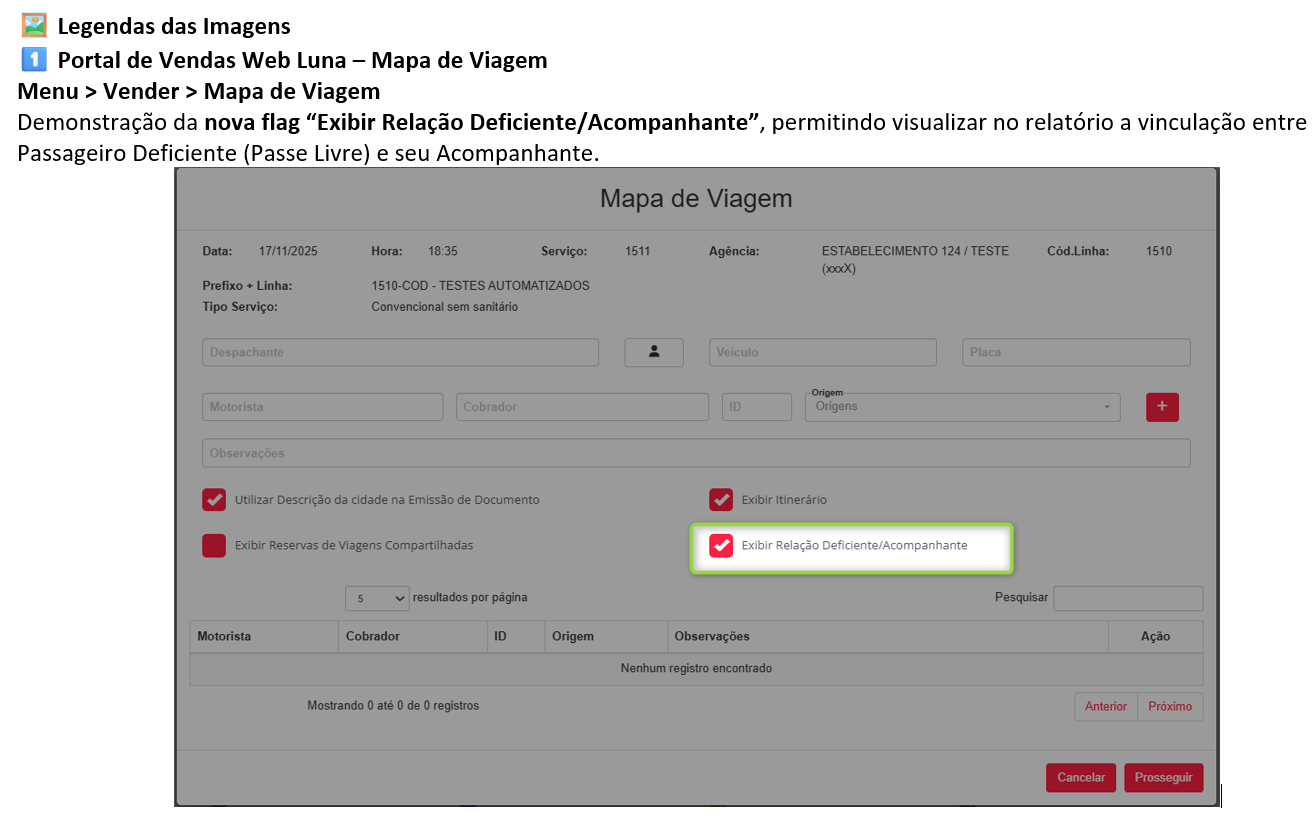This screenshot has width=1314, height=817.
Task: Click the Prosseguir button
Action: pos(1163,778)
